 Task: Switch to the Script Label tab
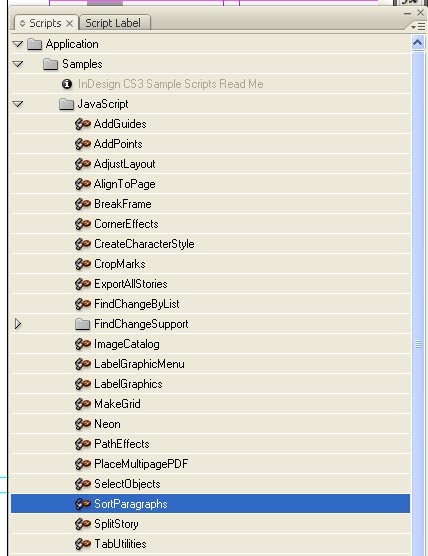[113, 23]
